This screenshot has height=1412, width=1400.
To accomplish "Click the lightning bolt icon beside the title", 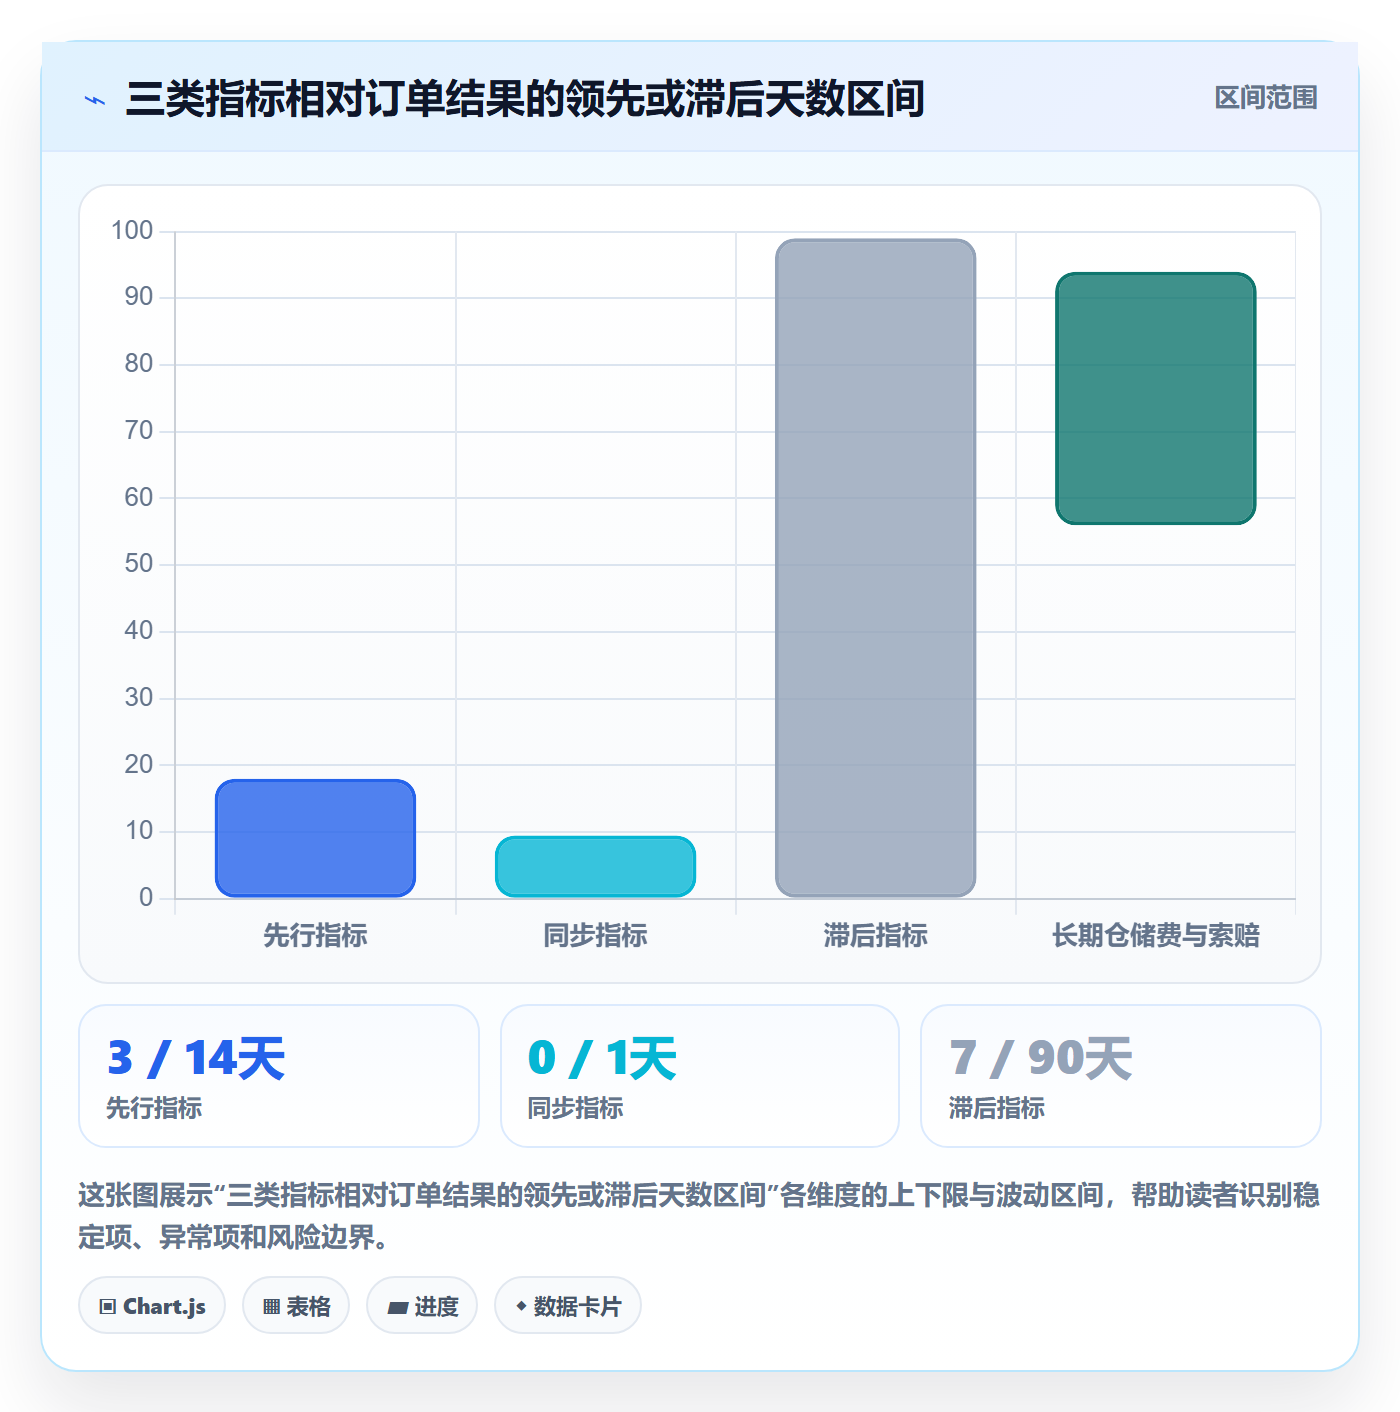I will (95, 100).
